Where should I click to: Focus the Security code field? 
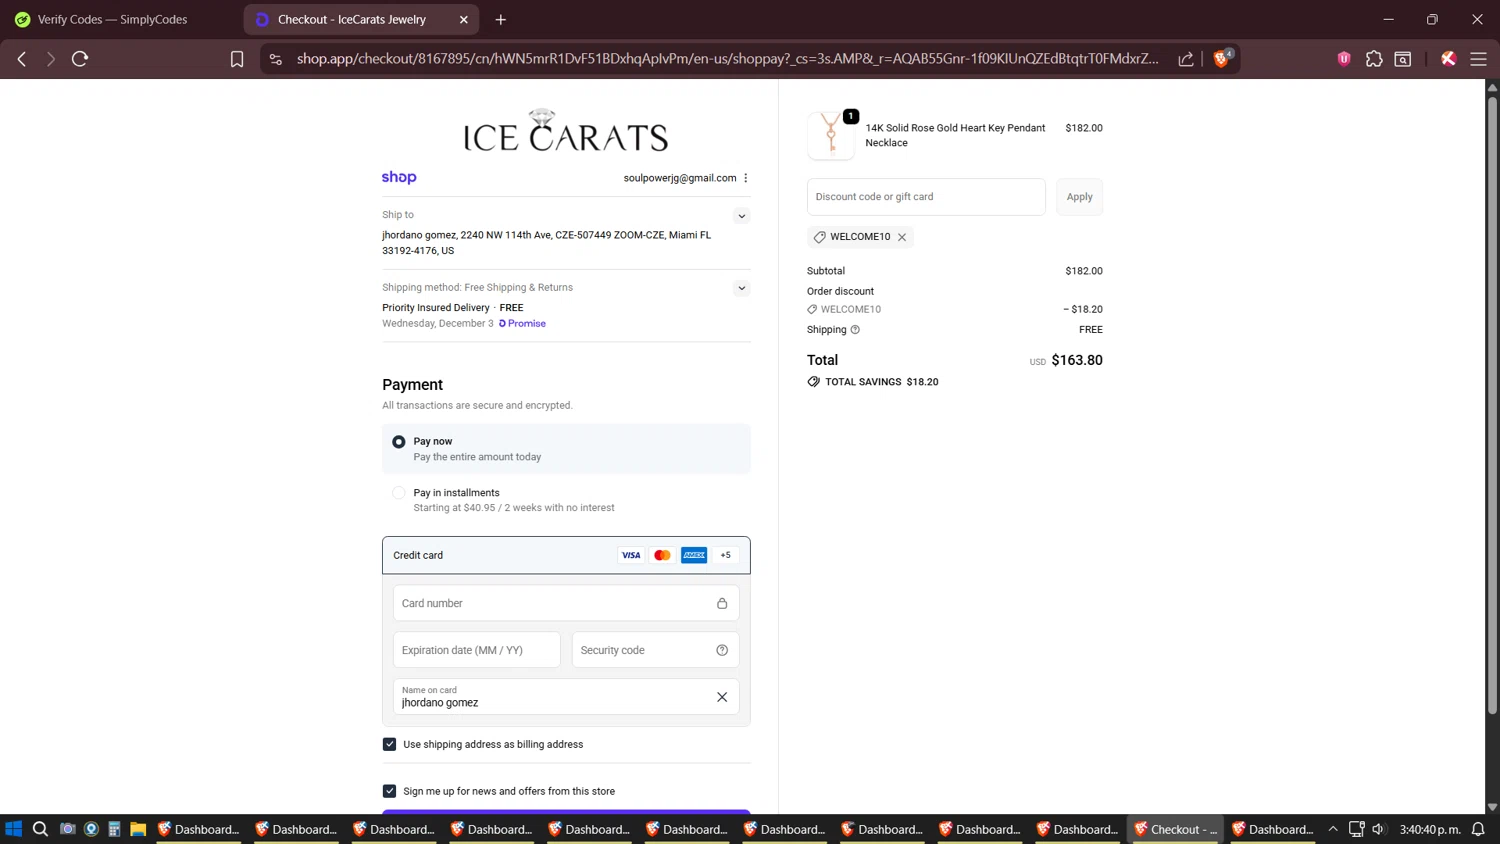click(x=655, y=650)
